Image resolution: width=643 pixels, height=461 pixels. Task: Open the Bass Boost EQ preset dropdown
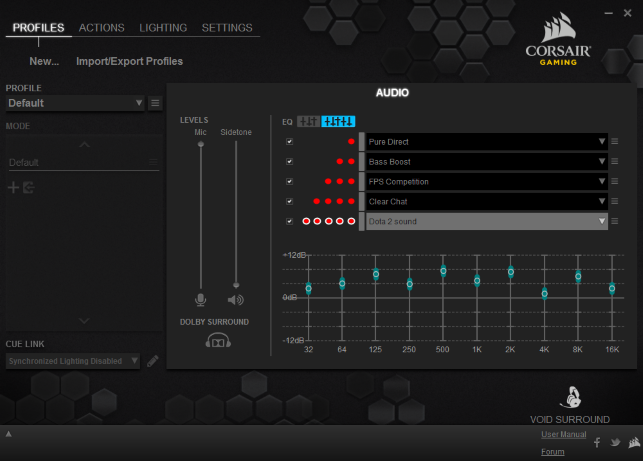coord(487,162)
